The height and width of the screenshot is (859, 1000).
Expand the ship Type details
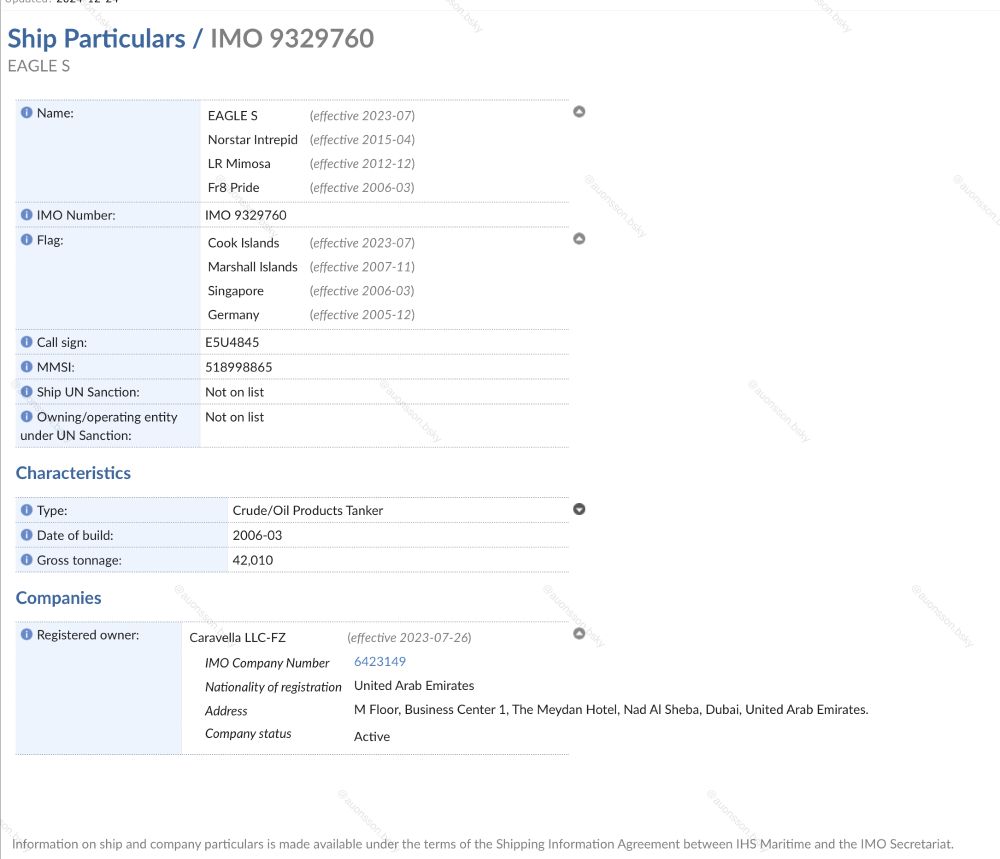pyautogui.click(x=579, y=509)
